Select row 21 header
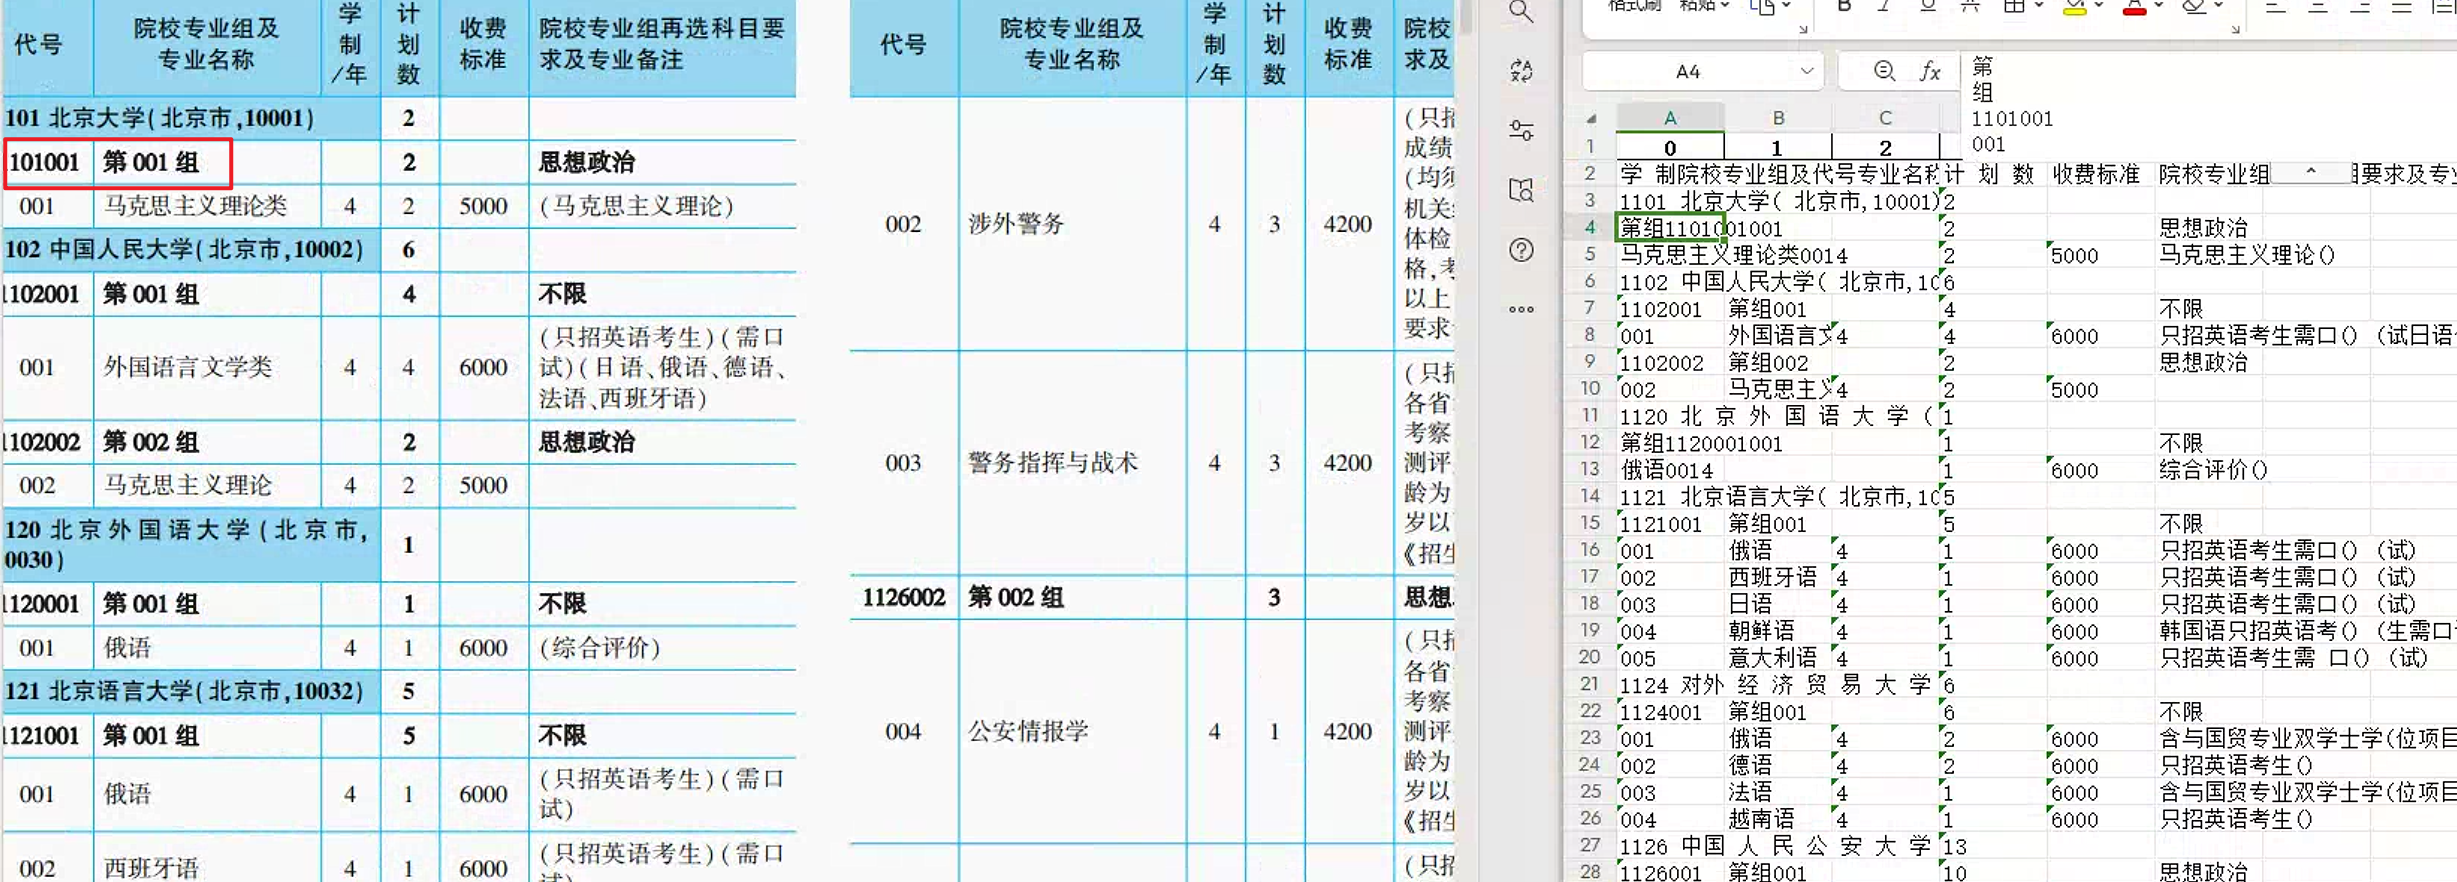Image resolution: width=2457 pixels, height=882 pixels. click(x=1590, y=684)
